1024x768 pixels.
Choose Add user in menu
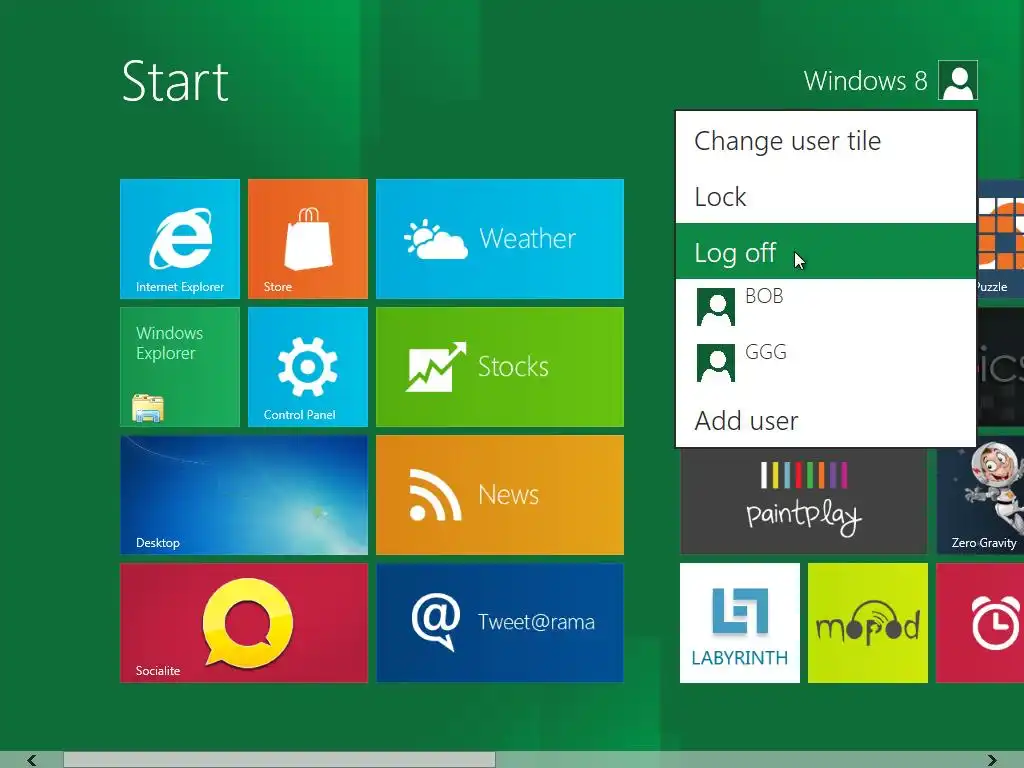pyautogui.click(x=825, y=420)
